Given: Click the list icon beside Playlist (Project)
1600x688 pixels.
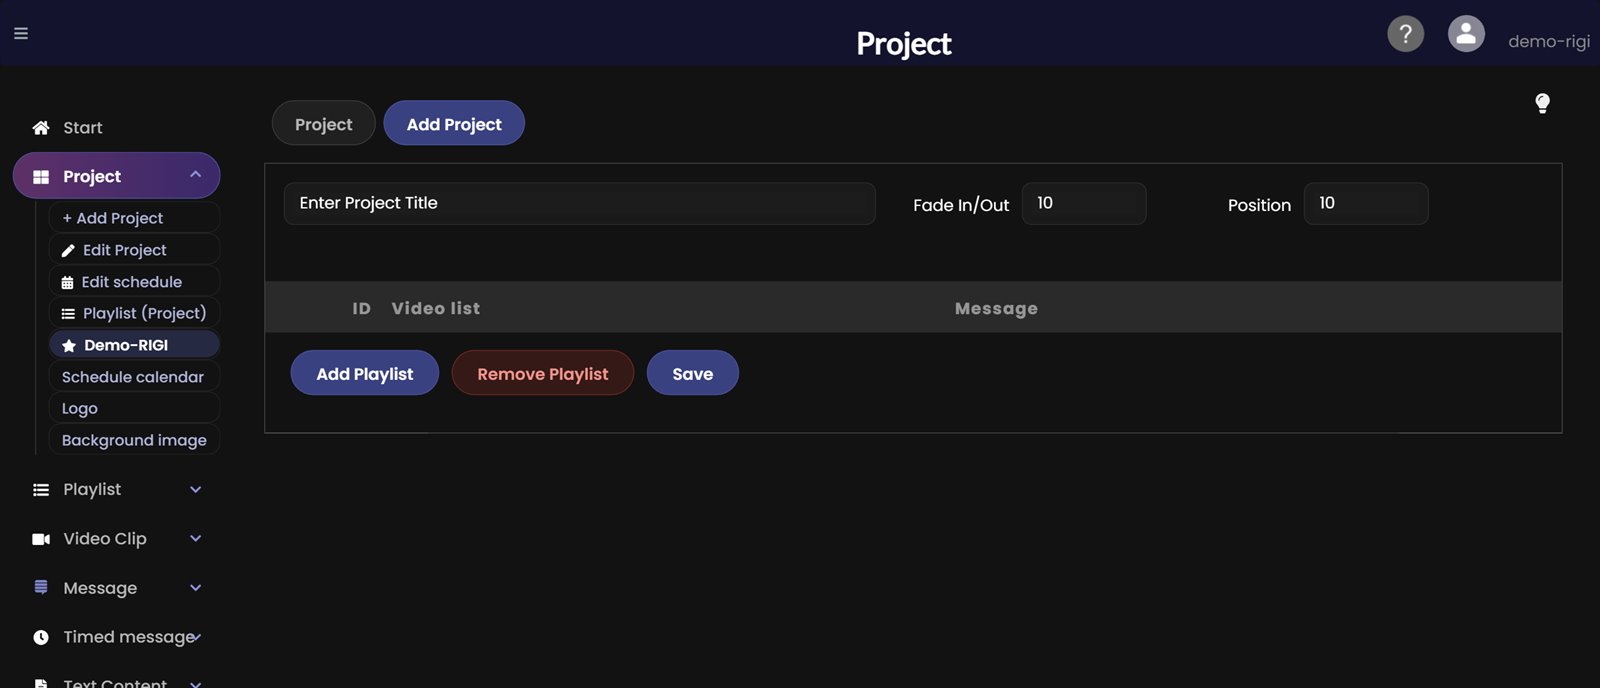Looking at the screenshot, I should (68, 314).
